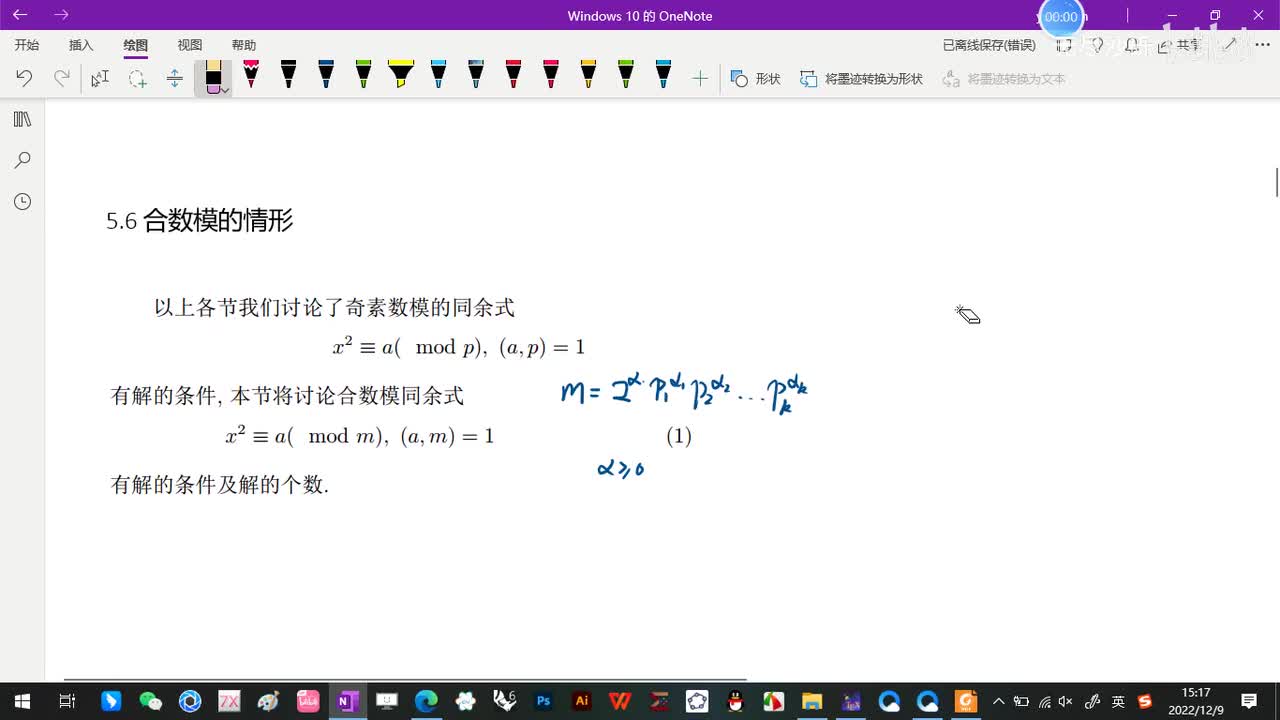Click the horizontal scrollbar at page bottom
The width and height of the screenshot is (1280, 720).
(x=405, y=680)
